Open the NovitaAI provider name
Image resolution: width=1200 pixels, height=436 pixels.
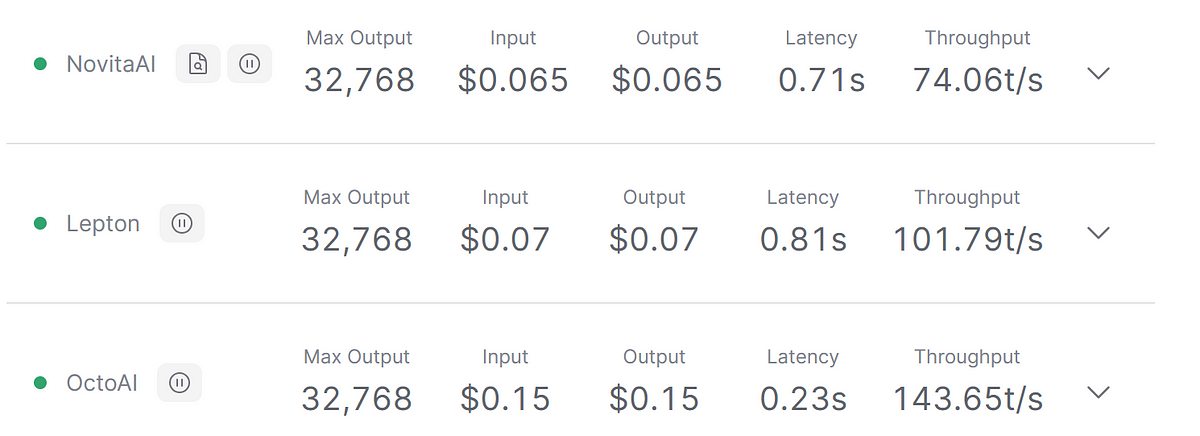click(111, 64)
